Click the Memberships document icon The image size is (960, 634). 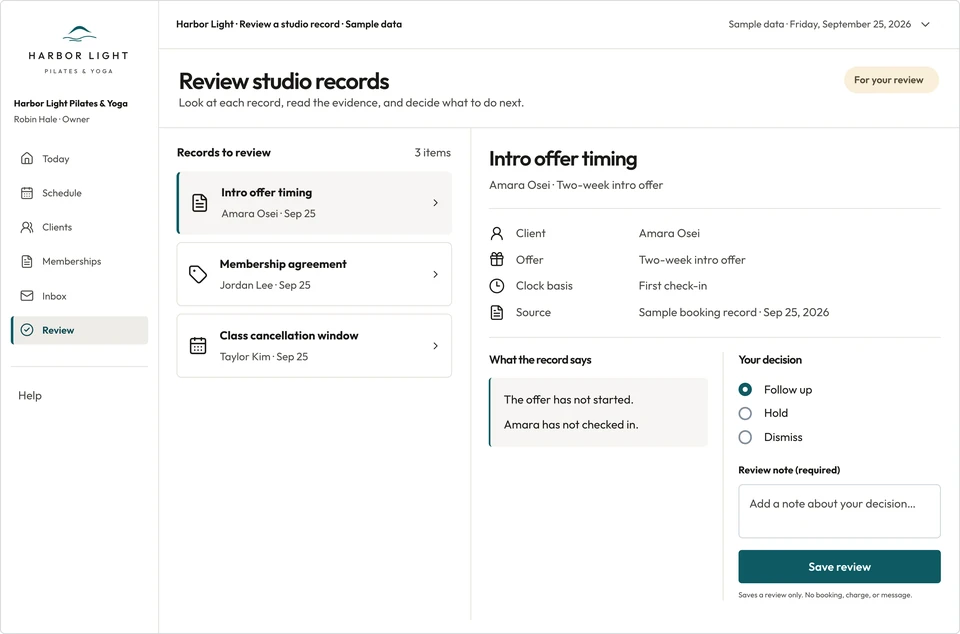(x=27, y=261)
